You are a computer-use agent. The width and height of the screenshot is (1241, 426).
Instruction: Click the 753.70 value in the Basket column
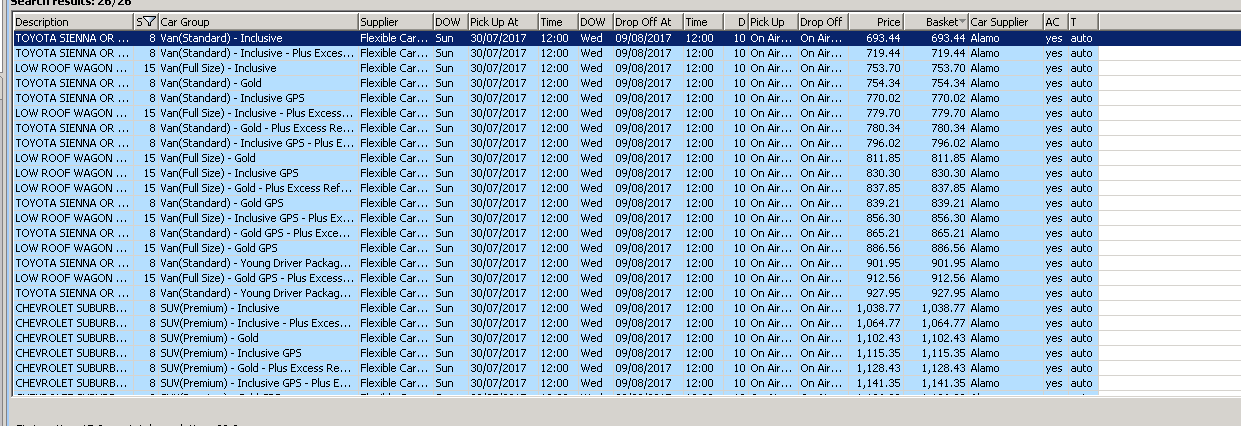[x=948, y=68]
